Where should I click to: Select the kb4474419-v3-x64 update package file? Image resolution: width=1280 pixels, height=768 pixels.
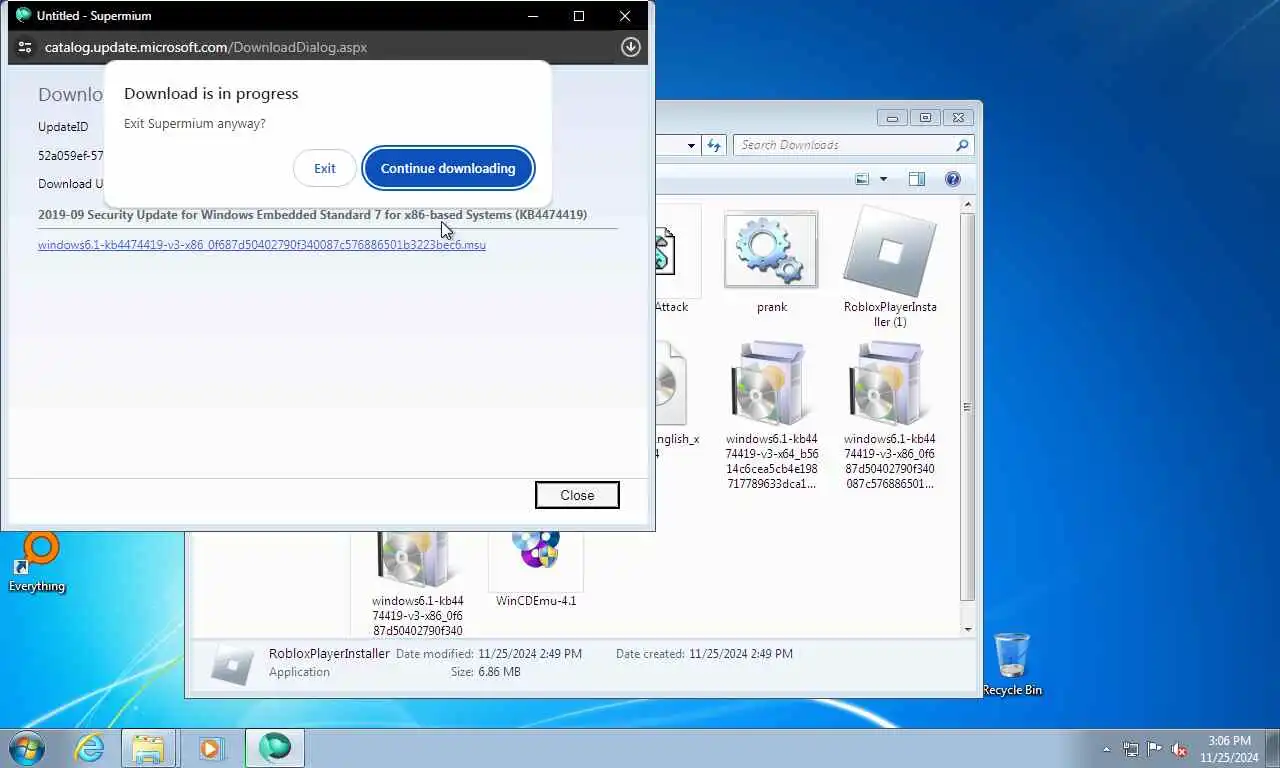coord(771,415)
